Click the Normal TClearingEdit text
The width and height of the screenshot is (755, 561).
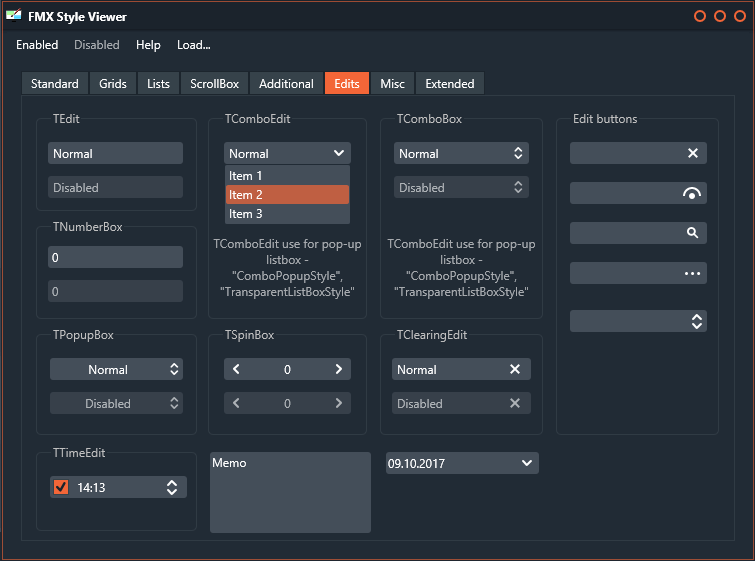point(417,370)
